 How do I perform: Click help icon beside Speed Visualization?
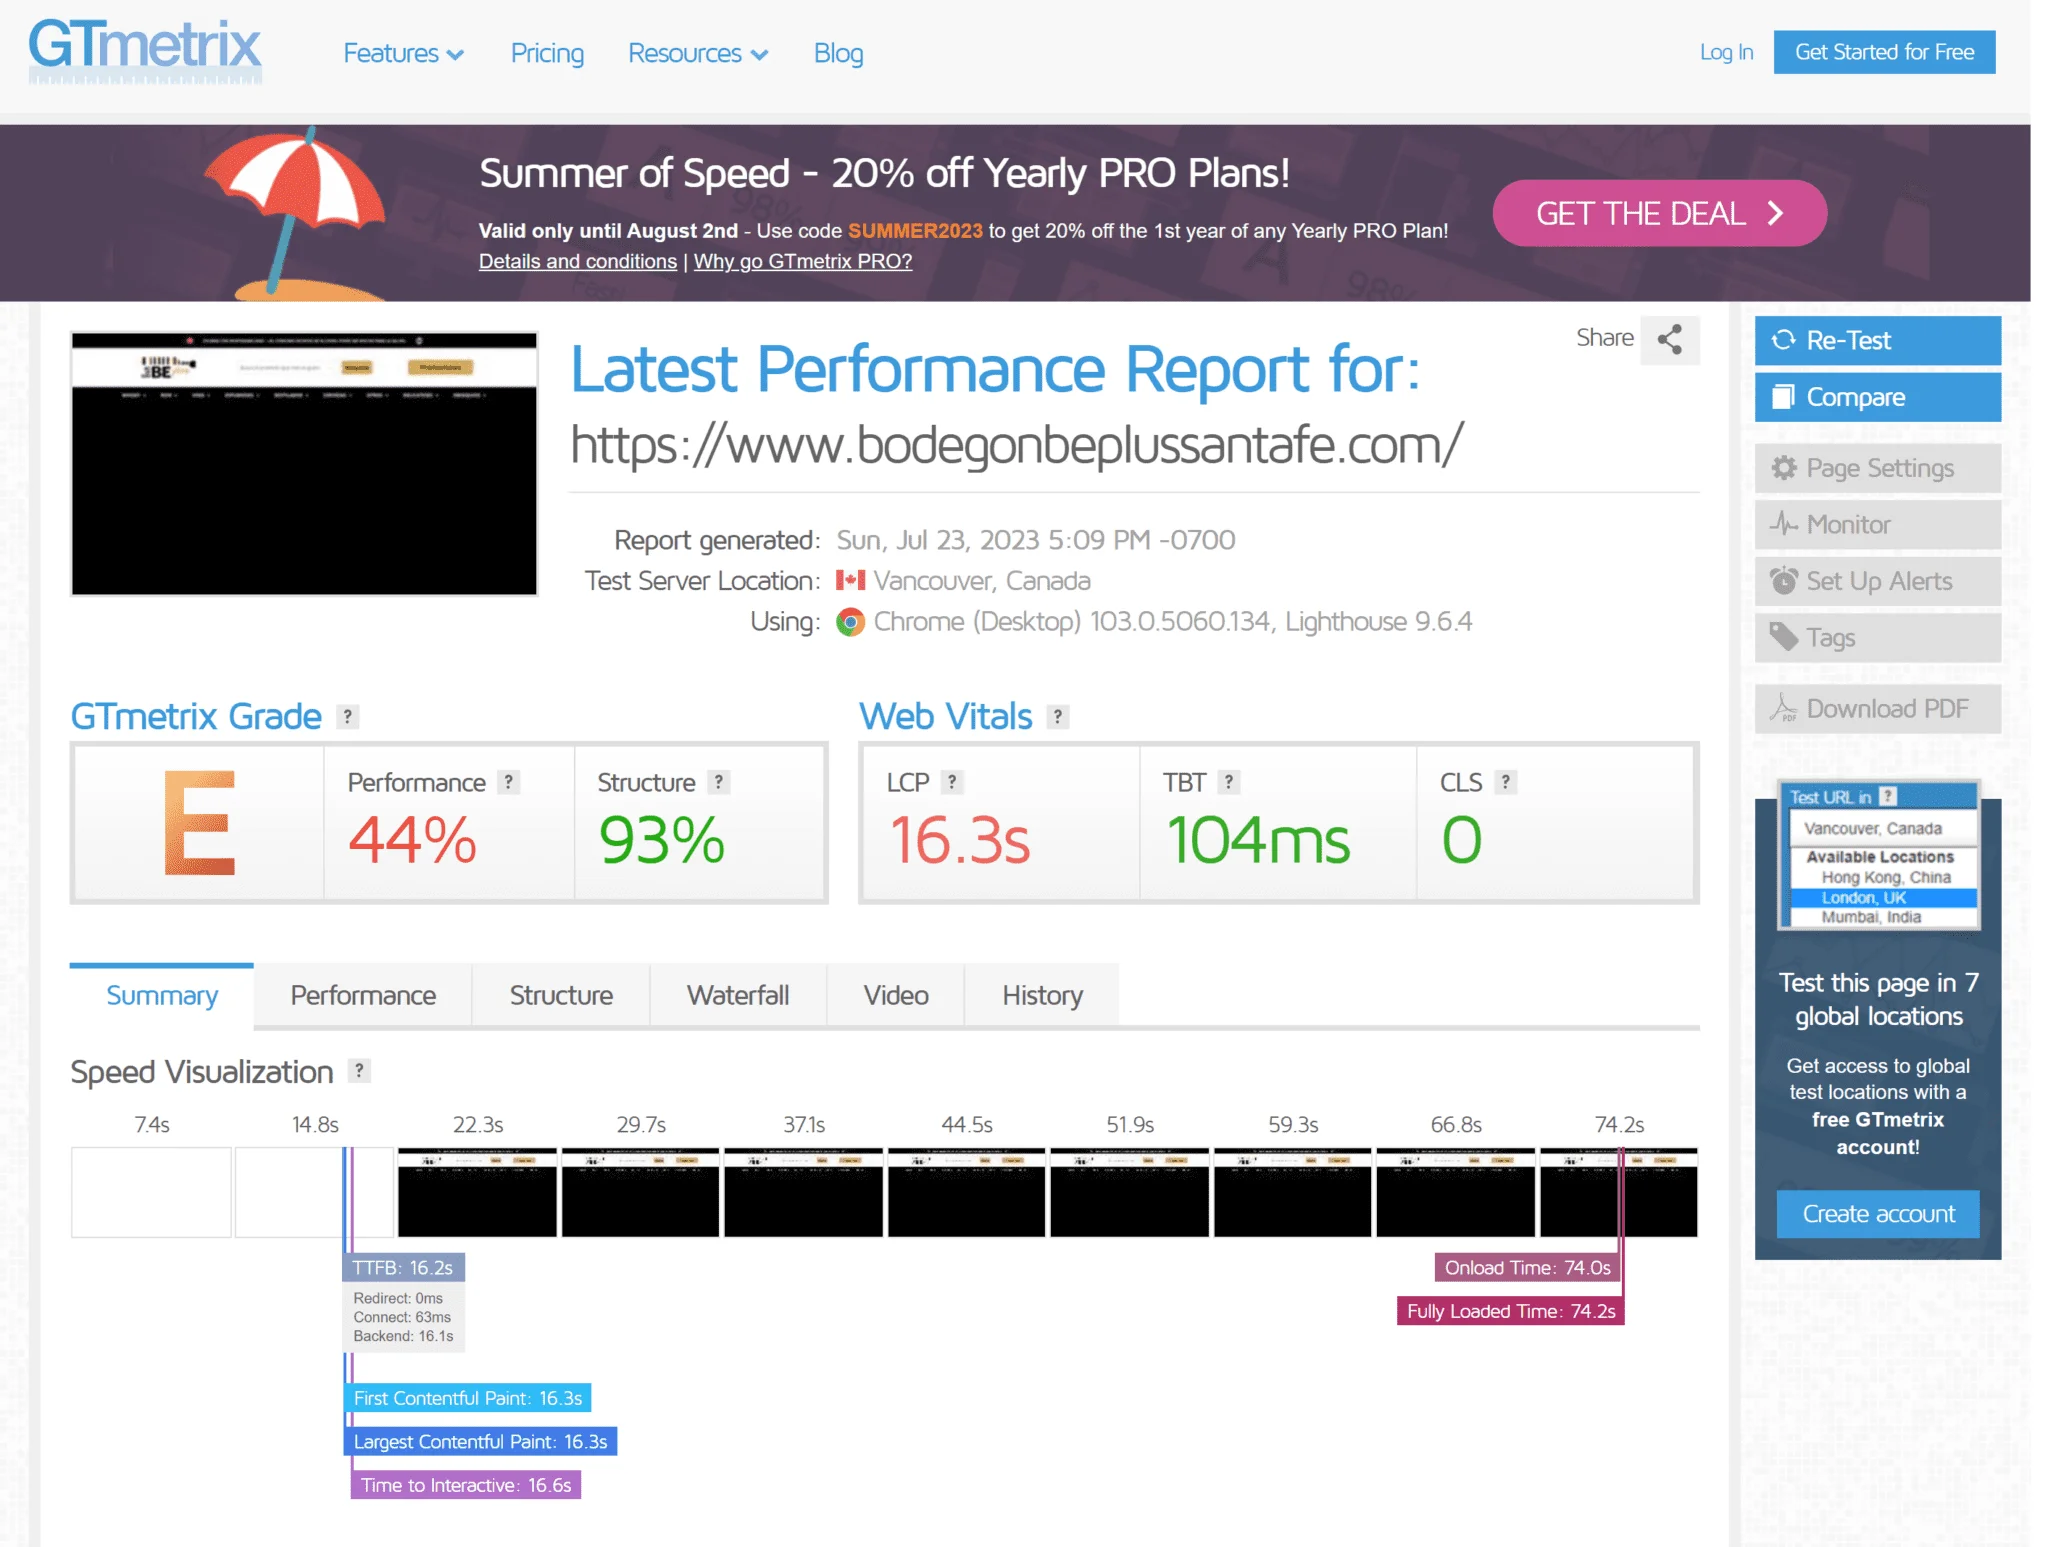[359, 1070]
